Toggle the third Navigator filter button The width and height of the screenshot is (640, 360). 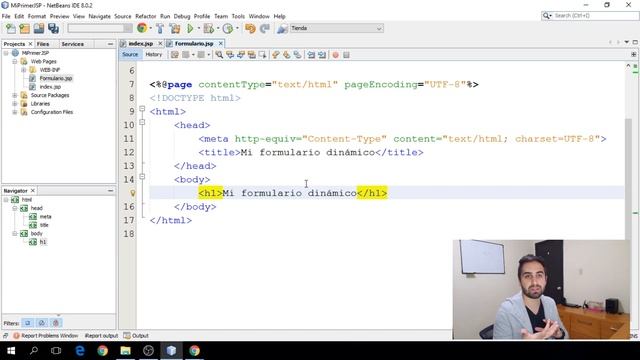point(56,323)
